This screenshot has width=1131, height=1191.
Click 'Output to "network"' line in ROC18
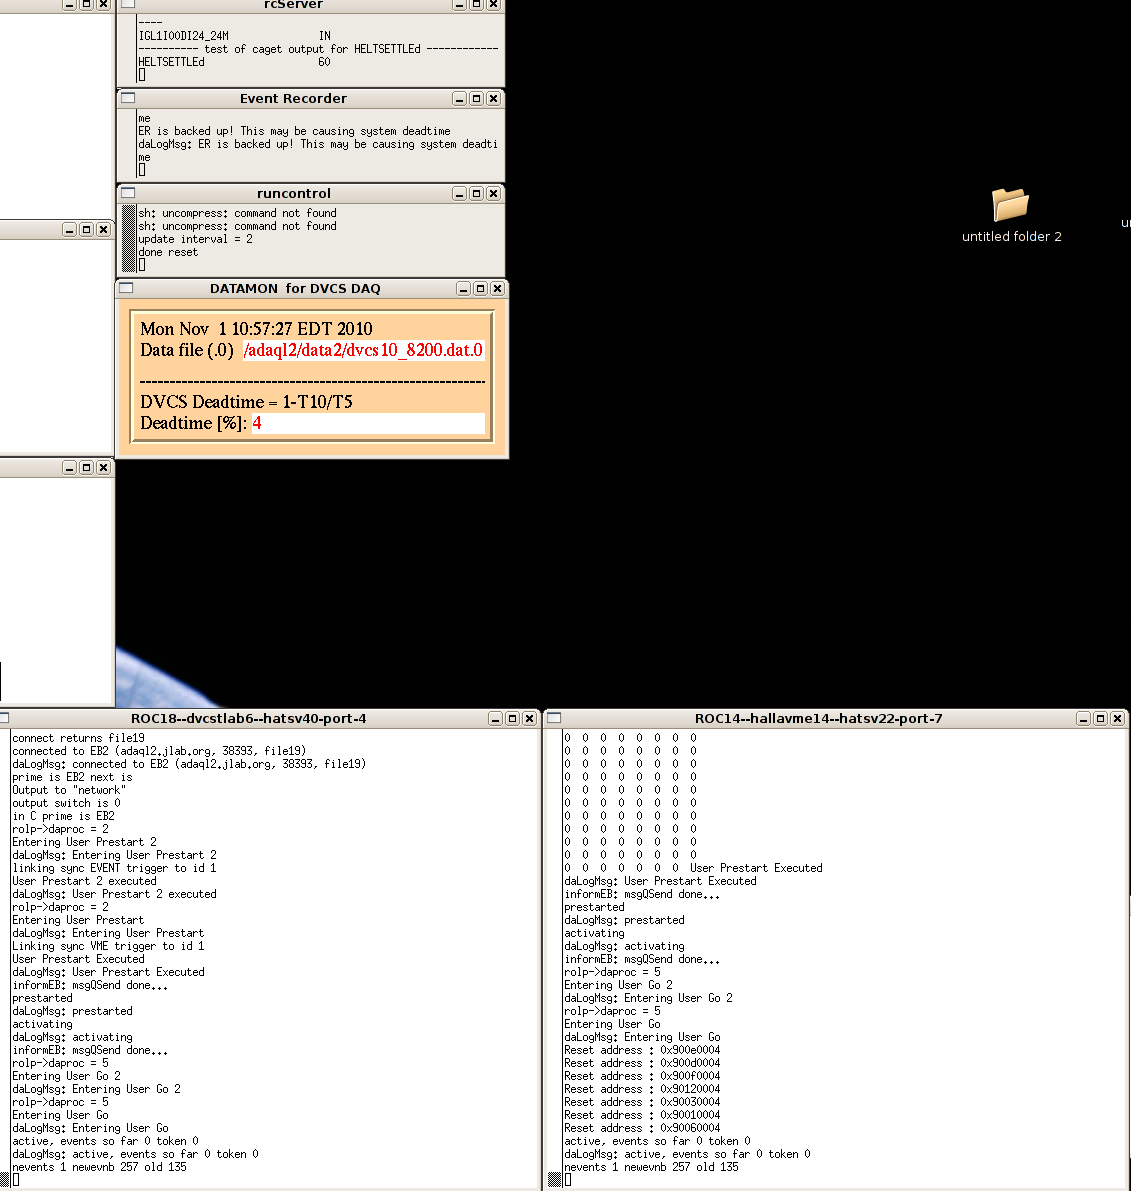69,790
